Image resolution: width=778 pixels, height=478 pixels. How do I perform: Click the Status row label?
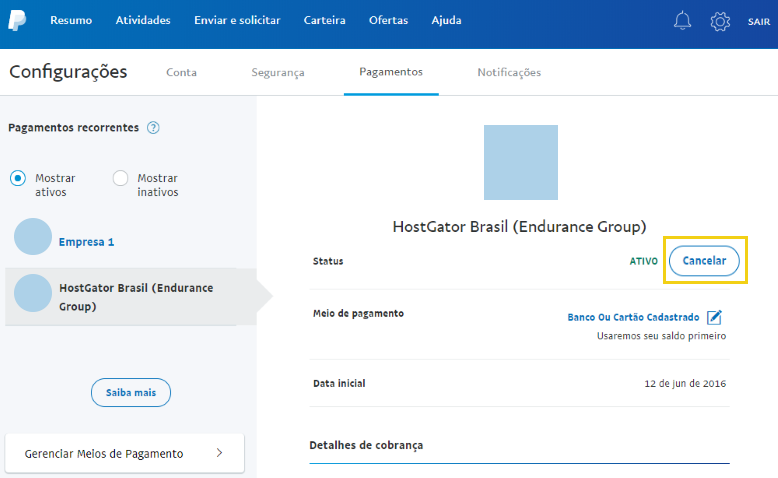coord(328,261)
